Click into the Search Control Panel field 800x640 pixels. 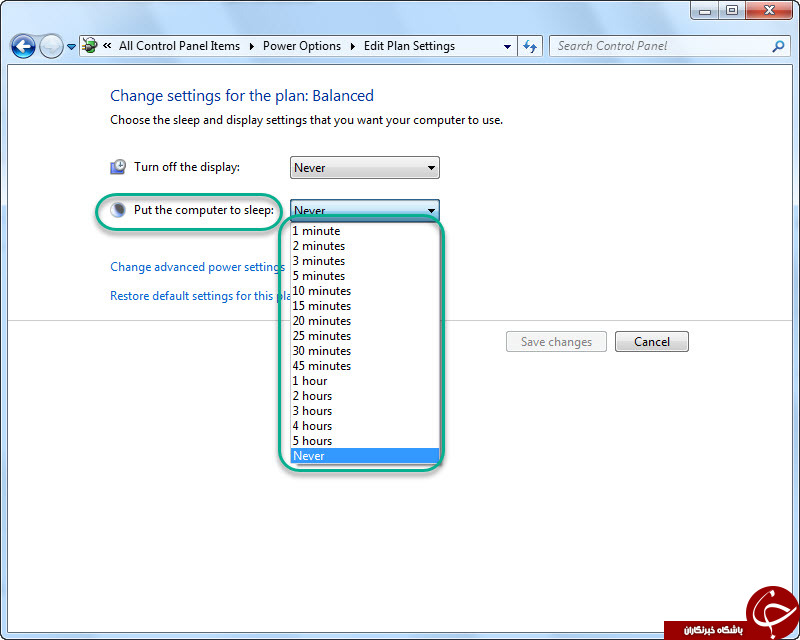[663, 46]
